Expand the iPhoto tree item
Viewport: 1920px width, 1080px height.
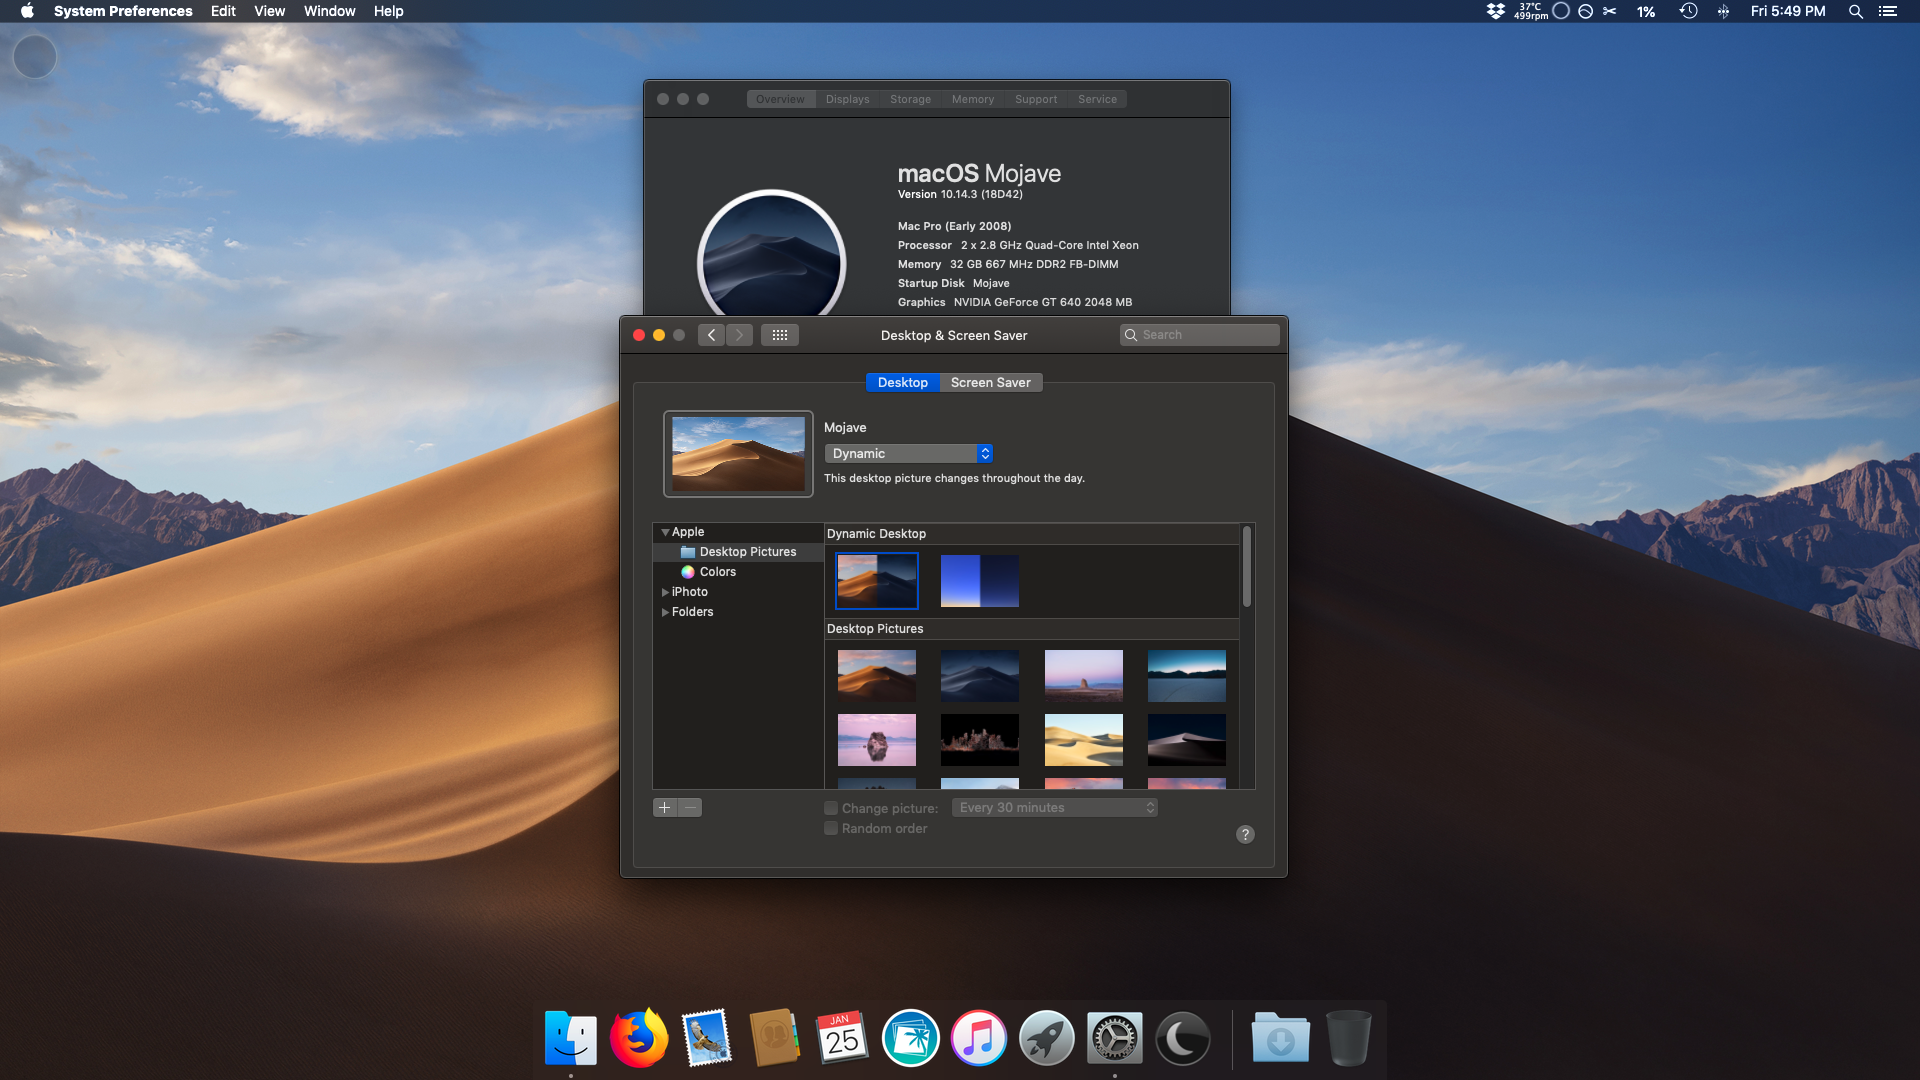pyautogui.click(x=665, y=592)
